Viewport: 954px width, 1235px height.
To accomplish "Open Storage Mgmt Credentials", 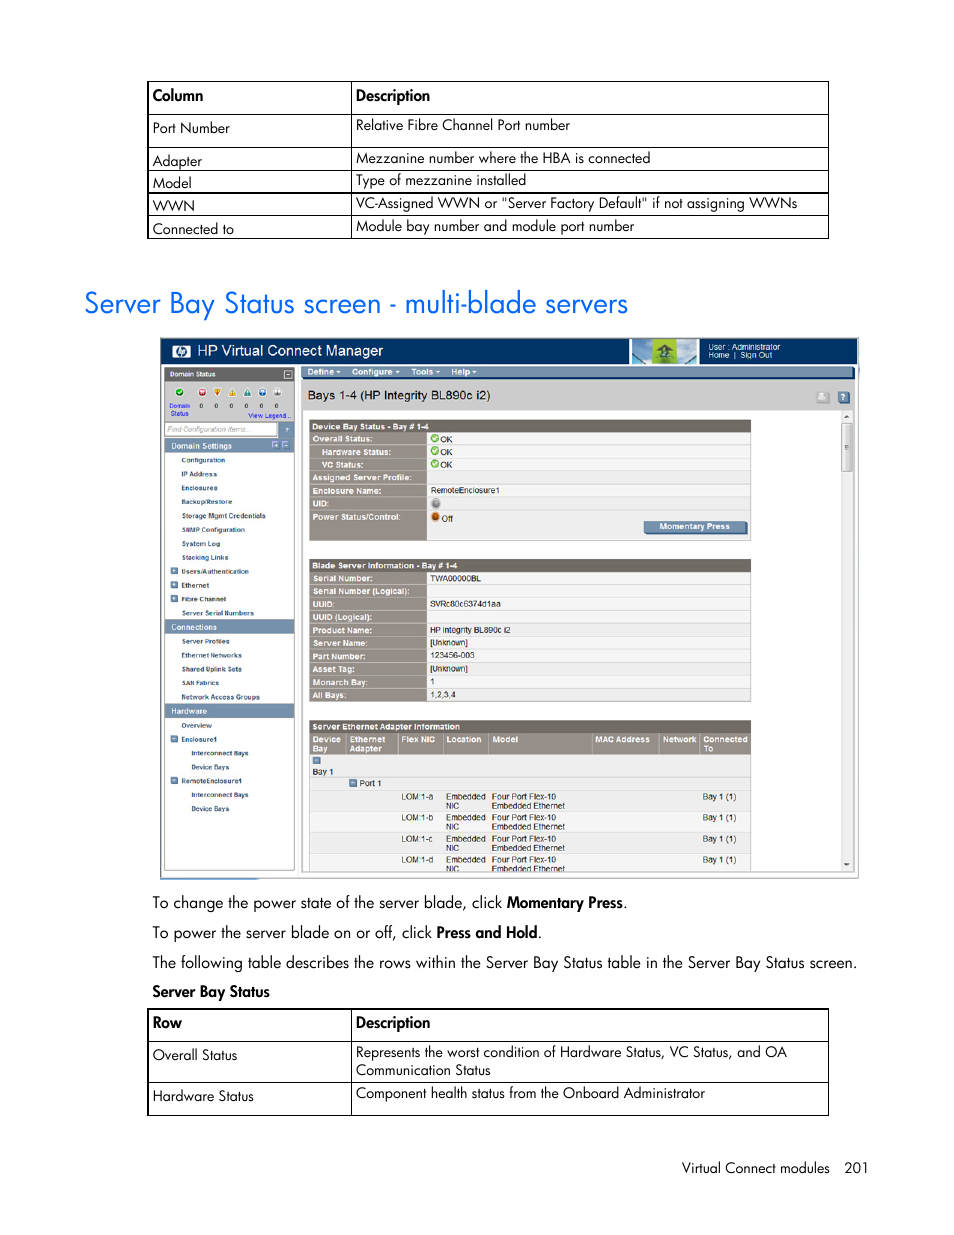I will [223, 516].
